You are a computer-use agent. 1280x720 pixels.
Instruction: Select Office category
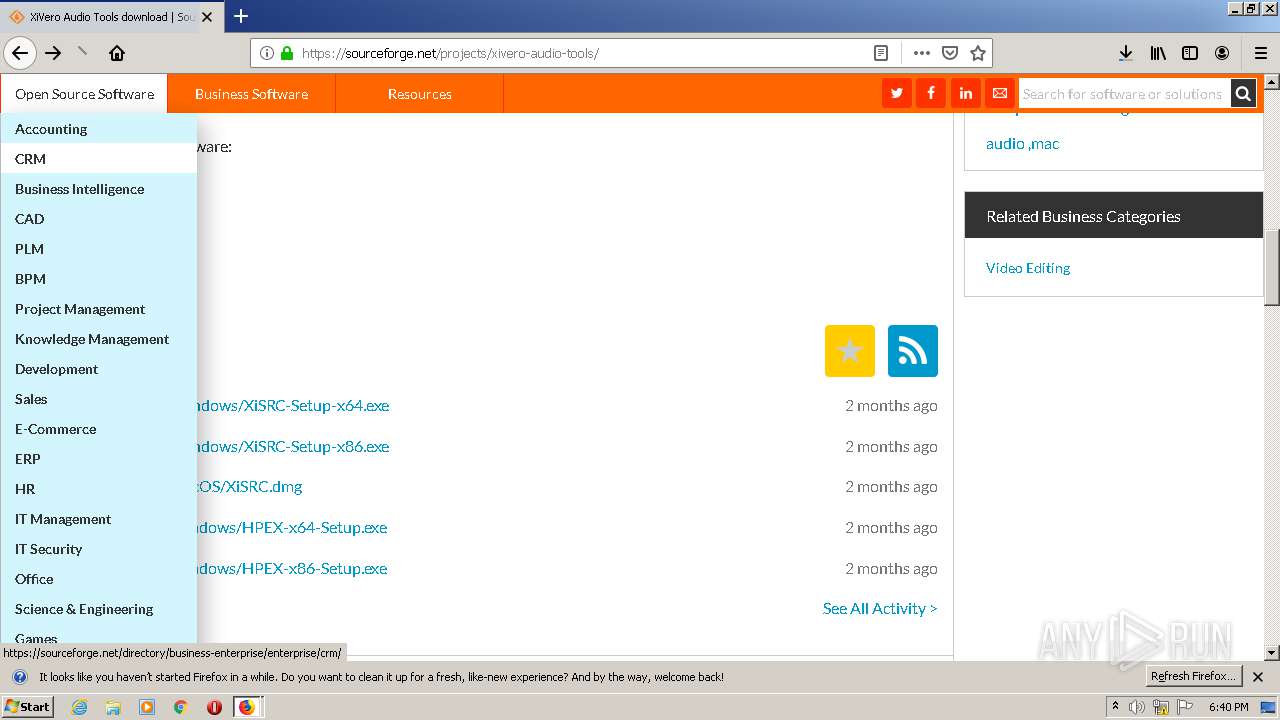pos(99,579)
